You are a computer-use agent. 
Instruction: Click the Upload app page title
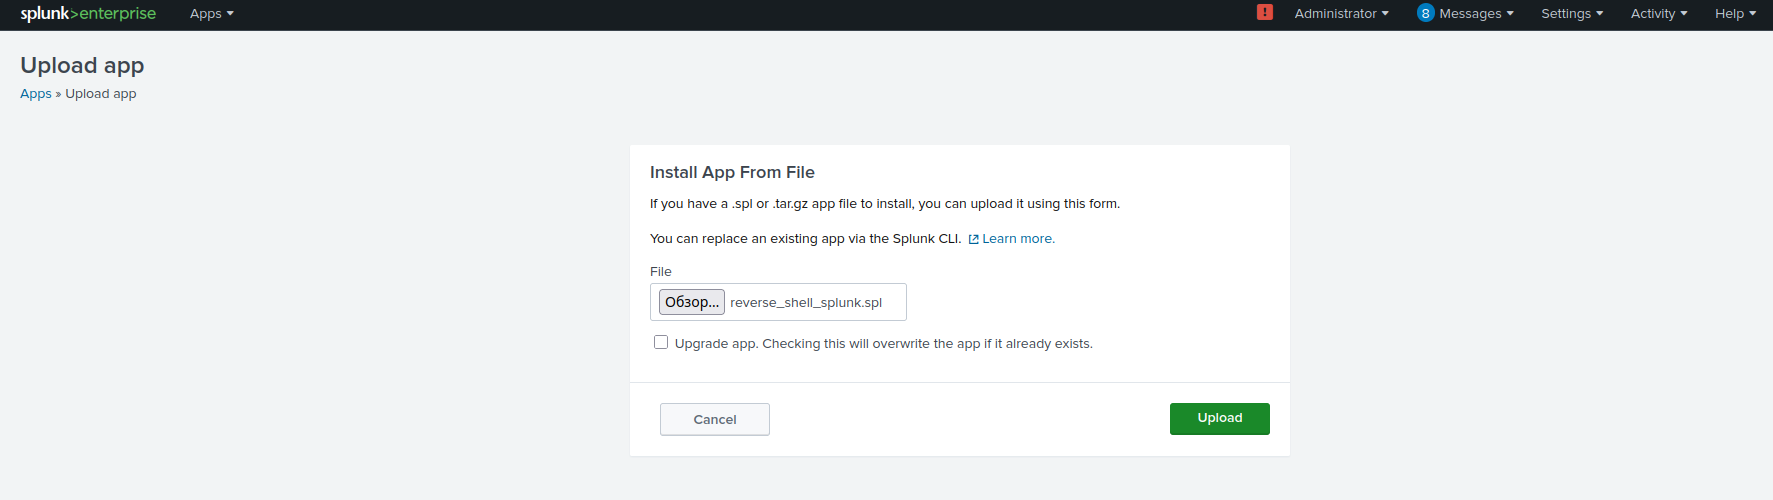[82, 66]
